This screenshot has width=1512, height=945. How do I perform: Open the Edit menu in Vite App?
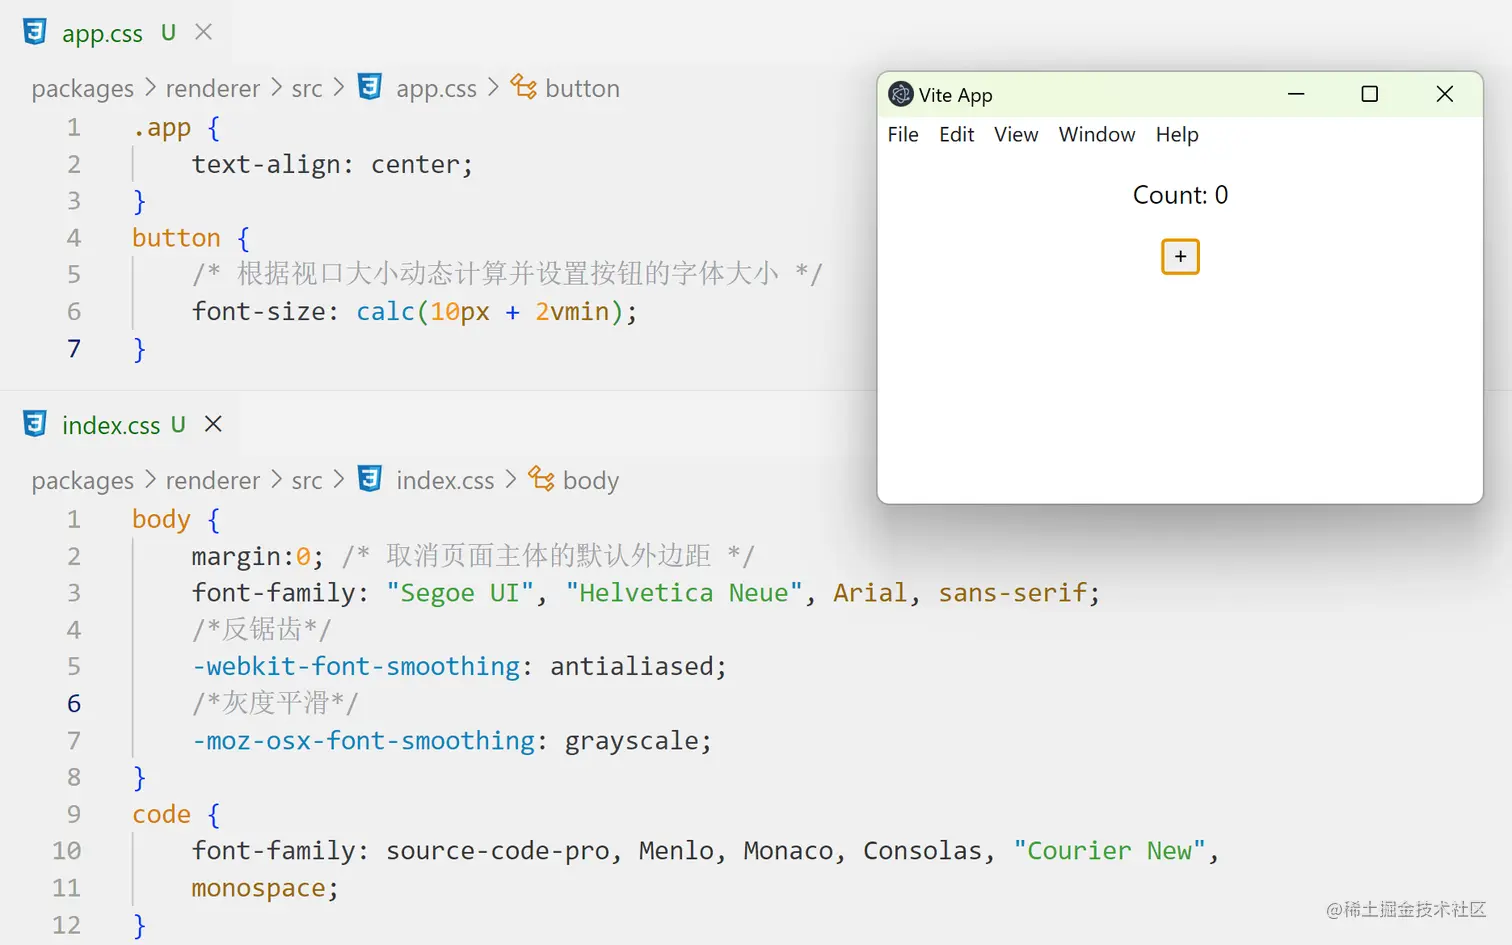click(x=957, y=134)
